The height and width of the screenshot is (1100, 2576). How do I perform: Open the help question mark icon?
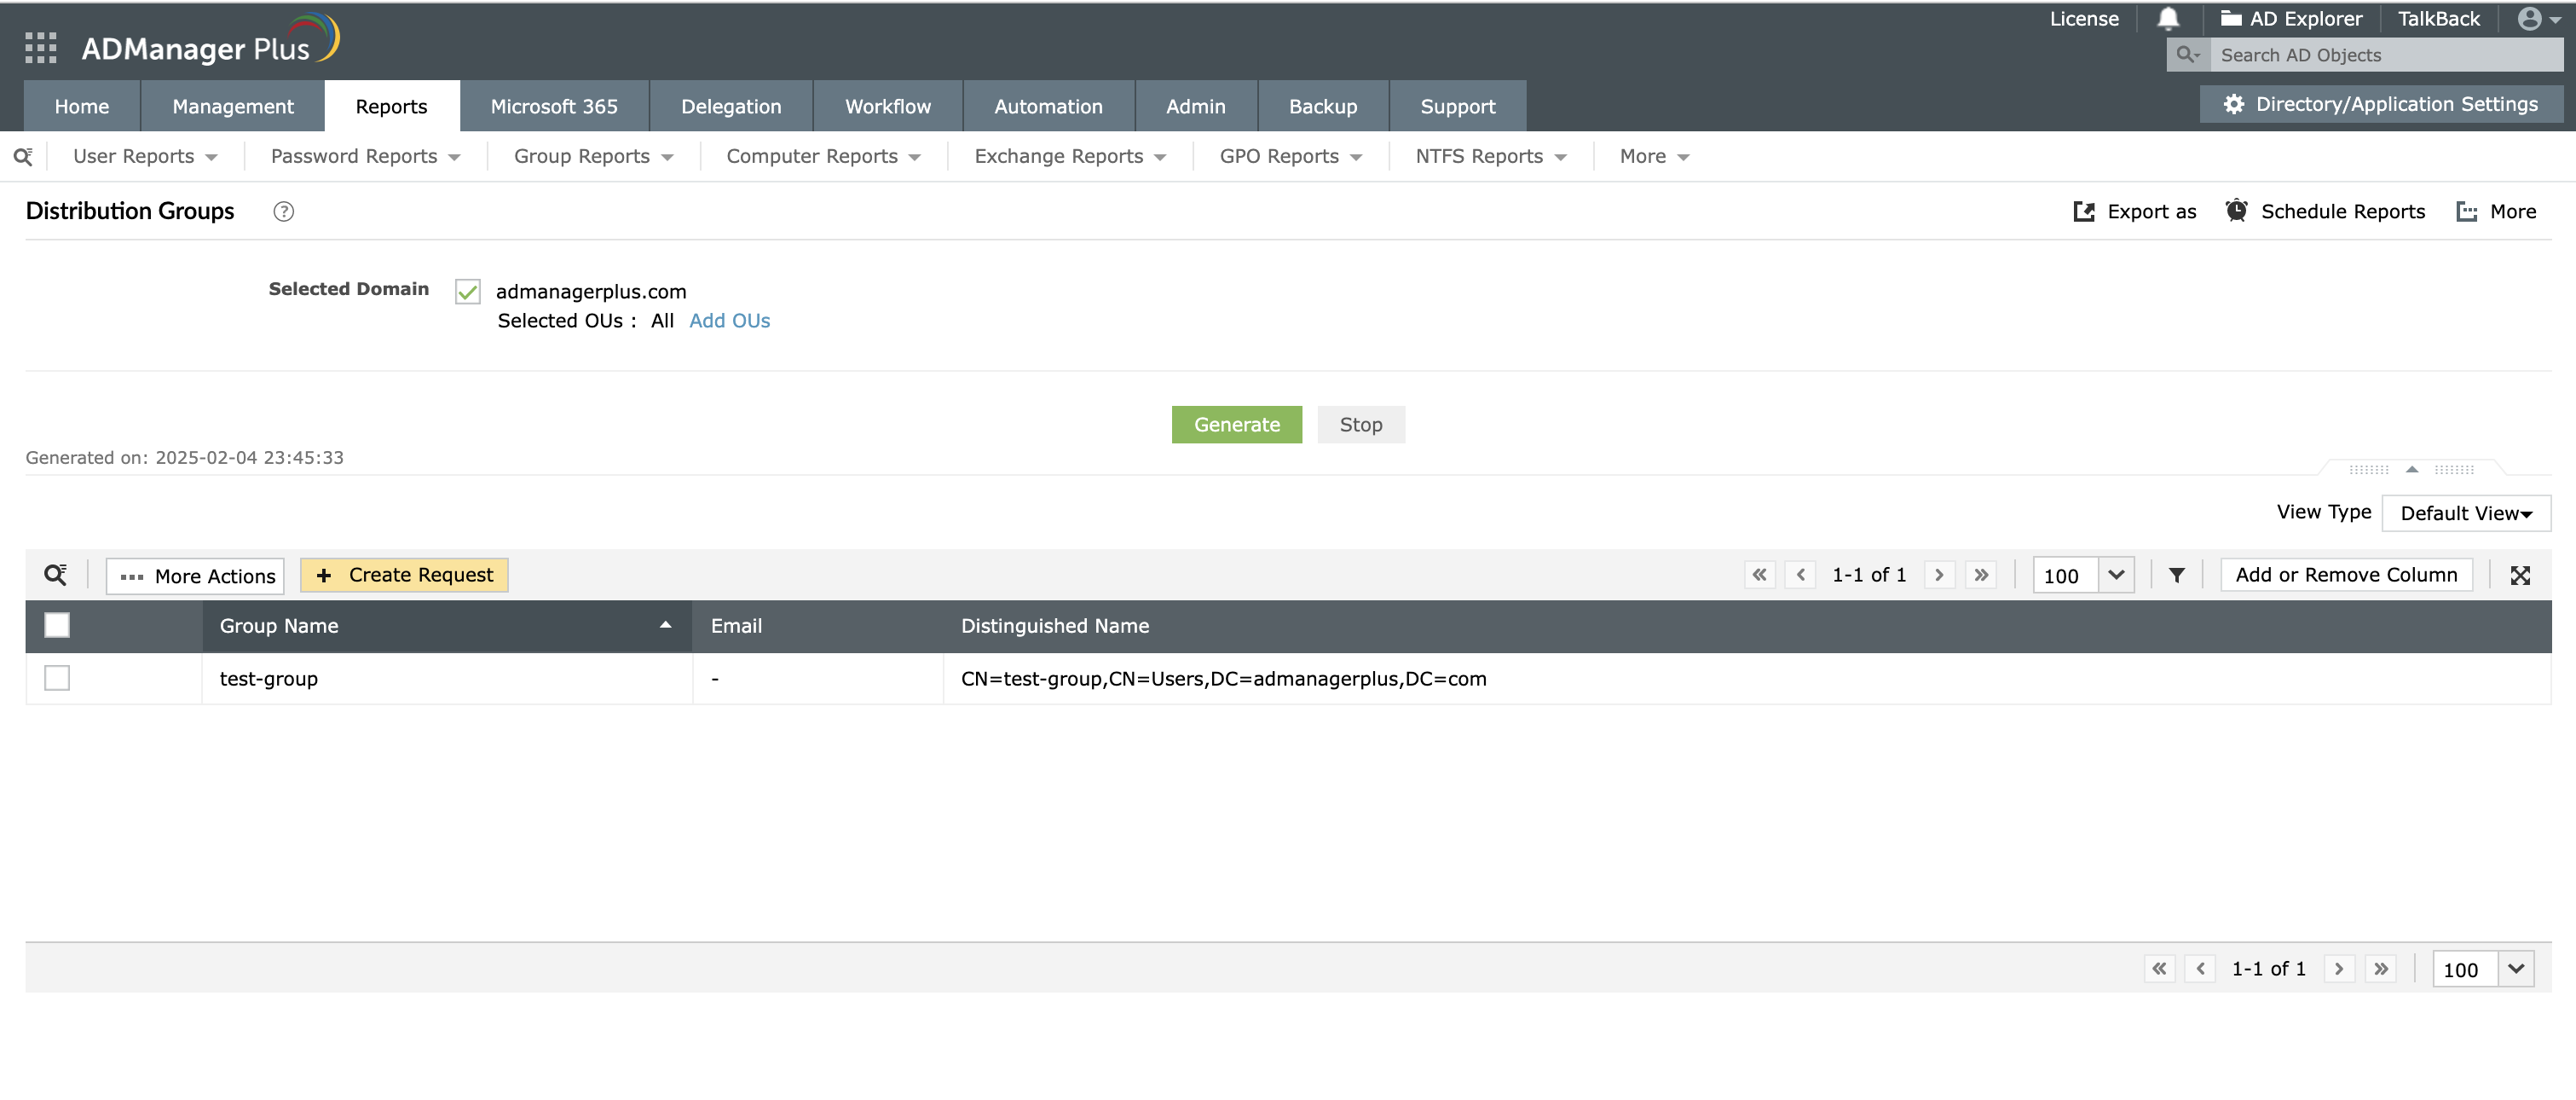point(284,211)
